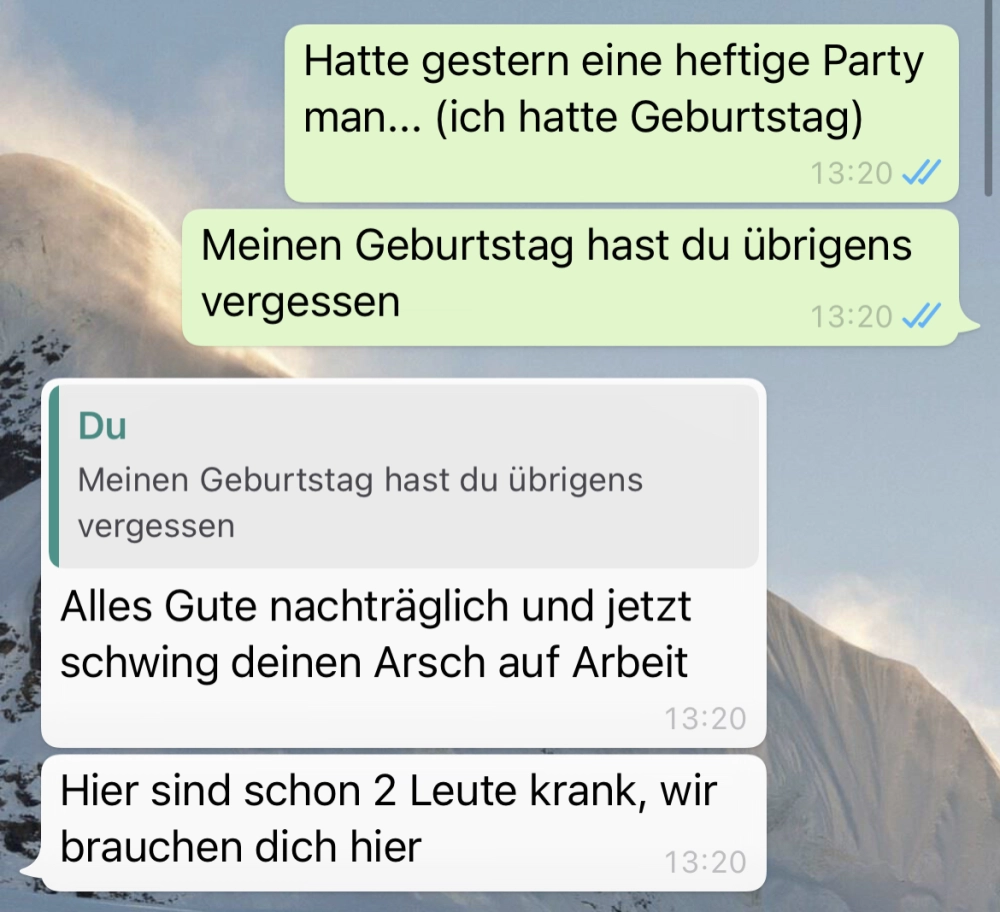The width and height of the screenshot is (1000, 912).
Task: Click the 13:20 timestamp on the party message
Action: pos(851,173)
